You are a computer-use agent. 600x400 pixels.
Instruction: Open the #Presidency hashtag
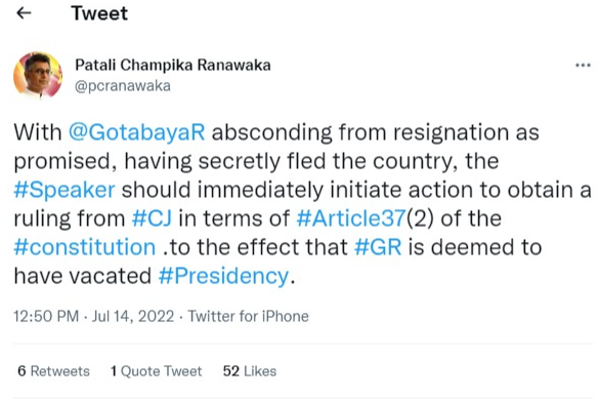223,276
